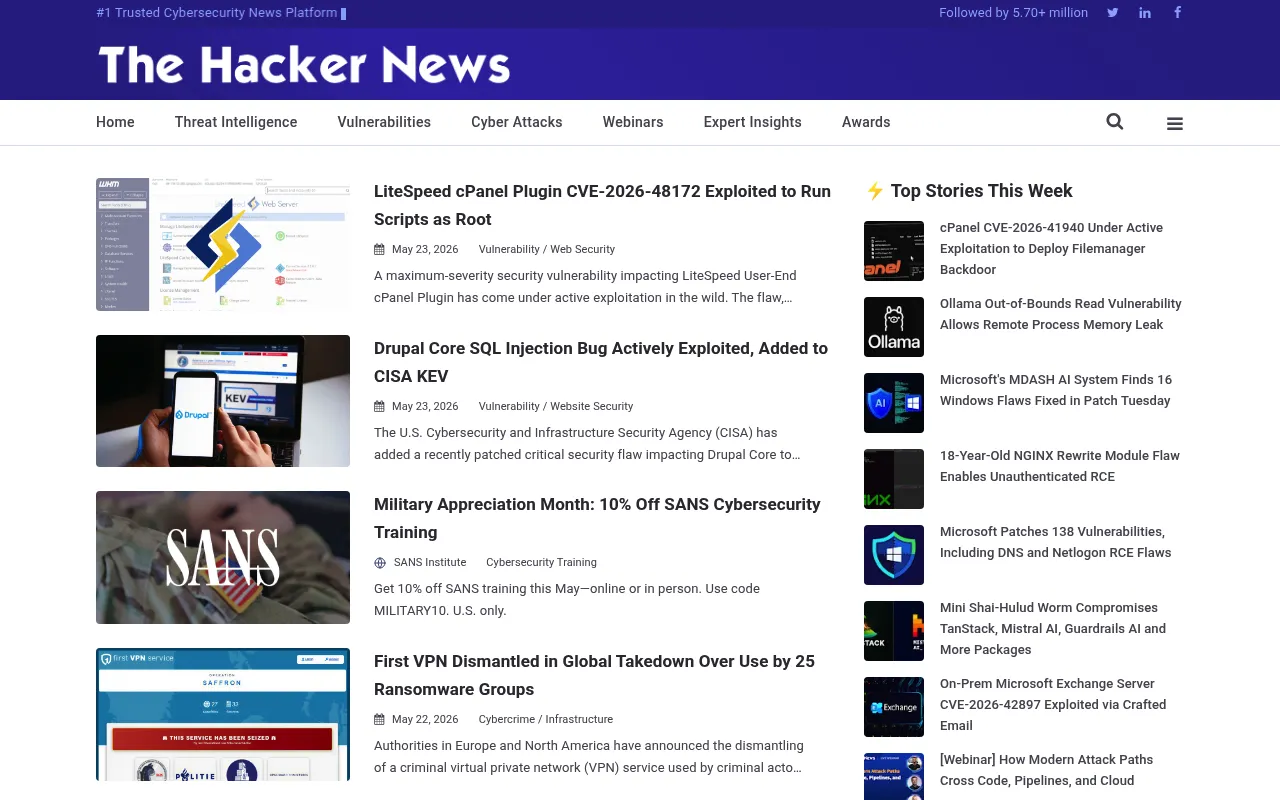Open the Threat Intelligence section
This screenshot has height=800, width=1280.
pos(236,122)
